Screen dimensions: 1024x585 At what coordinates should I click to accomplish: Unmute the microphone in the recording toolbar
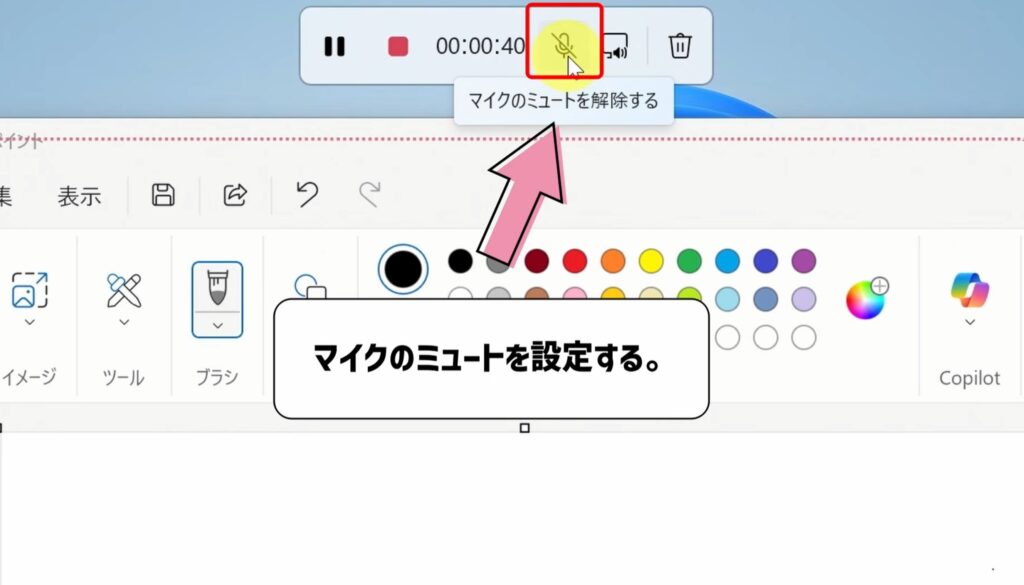566,46
